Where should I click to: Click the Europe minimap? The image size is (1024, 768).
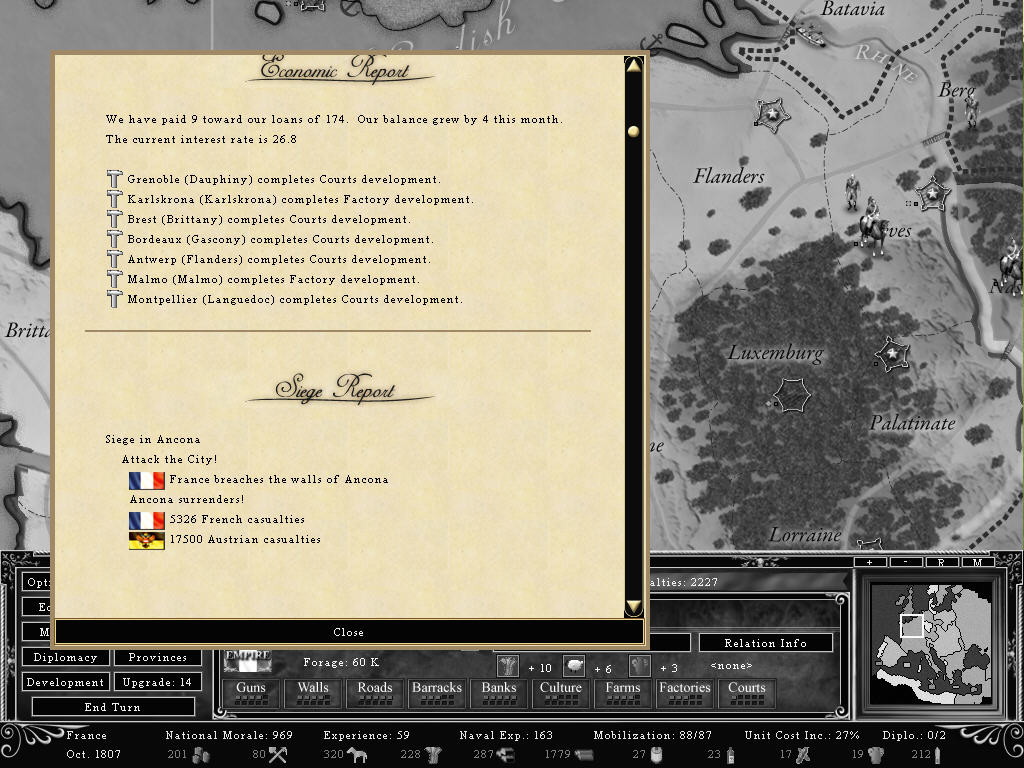(933, 643)
